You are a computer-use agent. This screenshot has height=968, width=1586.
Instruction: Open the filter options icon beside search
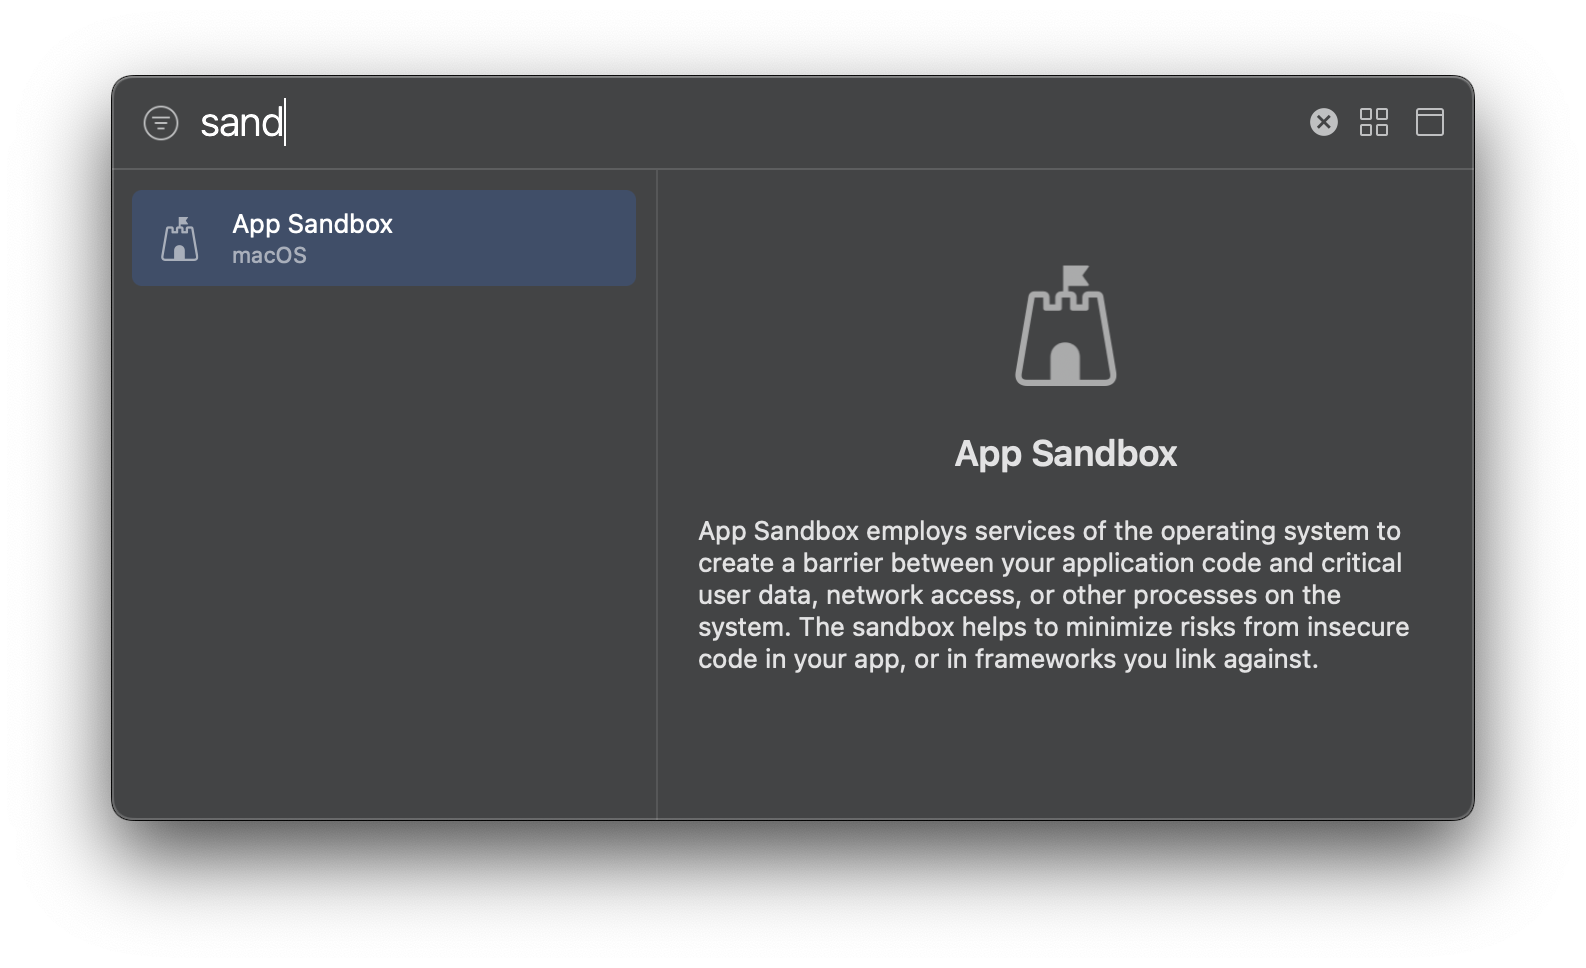(x=161, y=123)
